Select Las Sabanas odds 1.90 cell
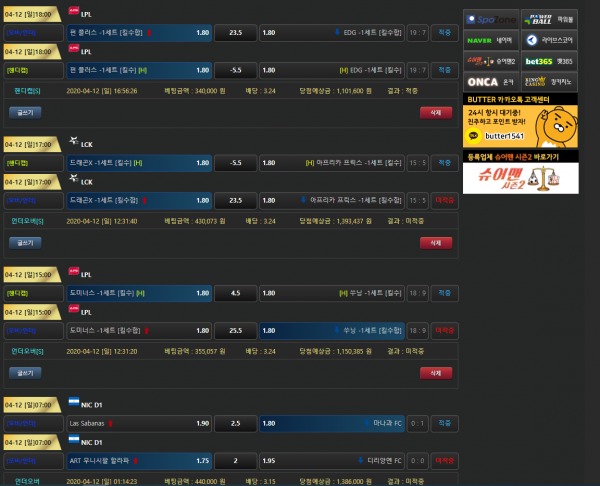 (140, 423)
